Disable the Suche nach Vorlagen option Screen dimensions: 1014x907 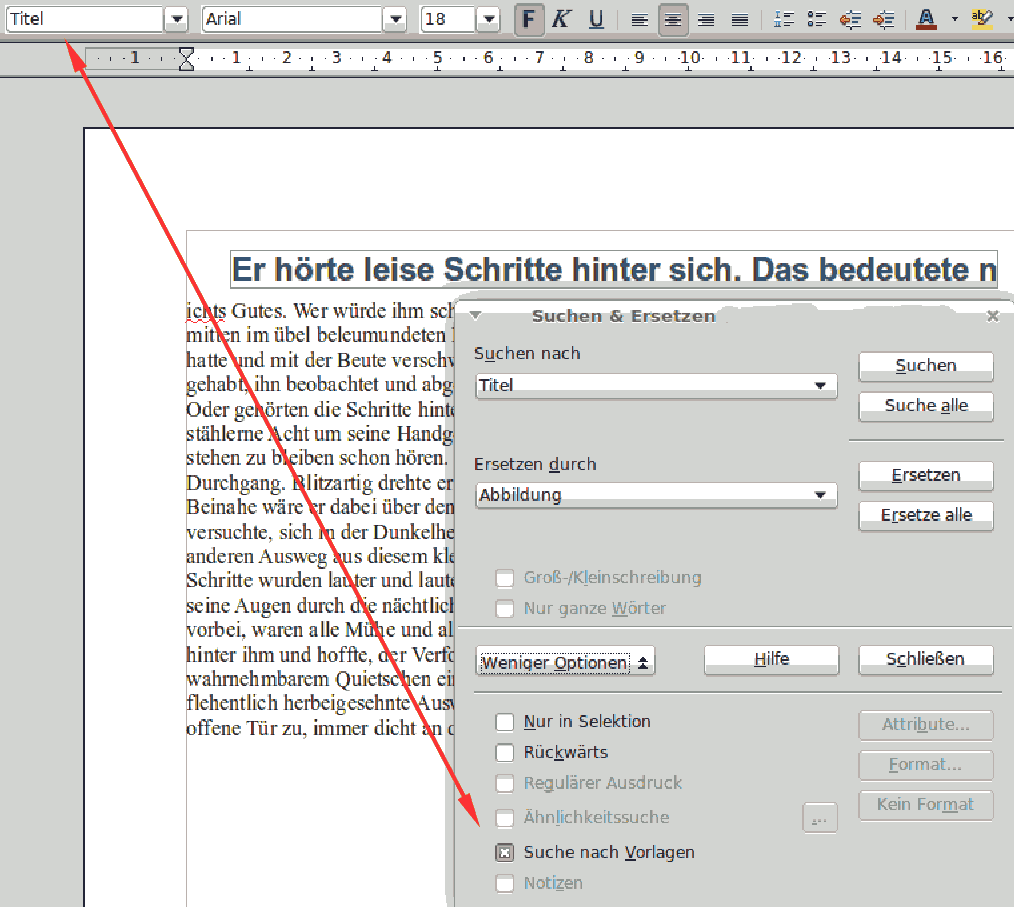(x=505, y=852)
